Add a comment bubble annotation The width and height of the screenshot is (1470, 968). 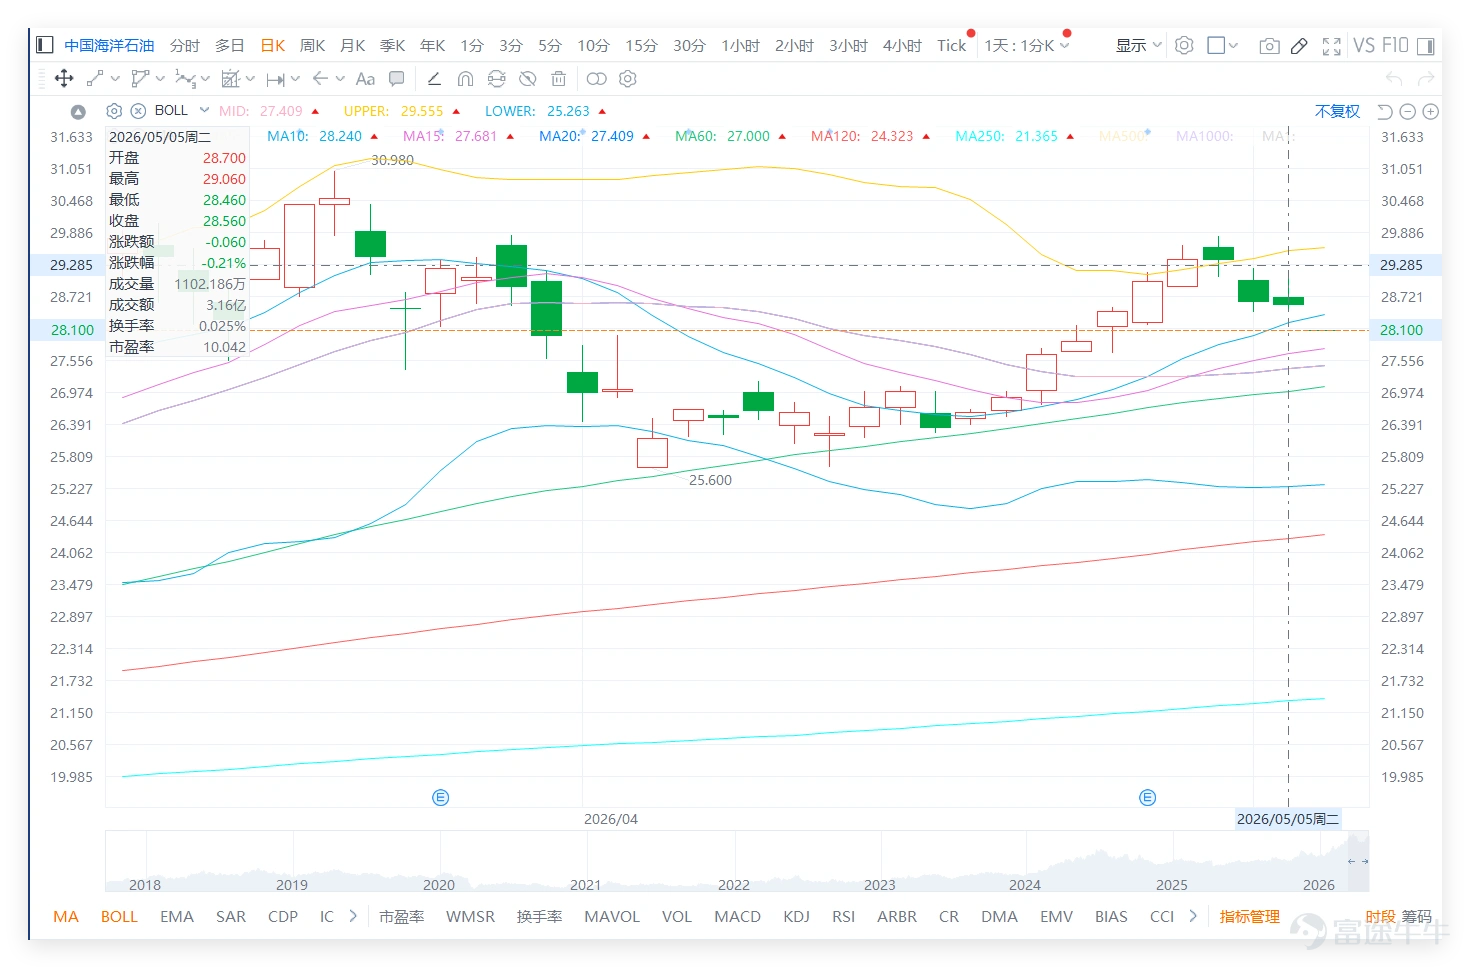pos(397,79)
